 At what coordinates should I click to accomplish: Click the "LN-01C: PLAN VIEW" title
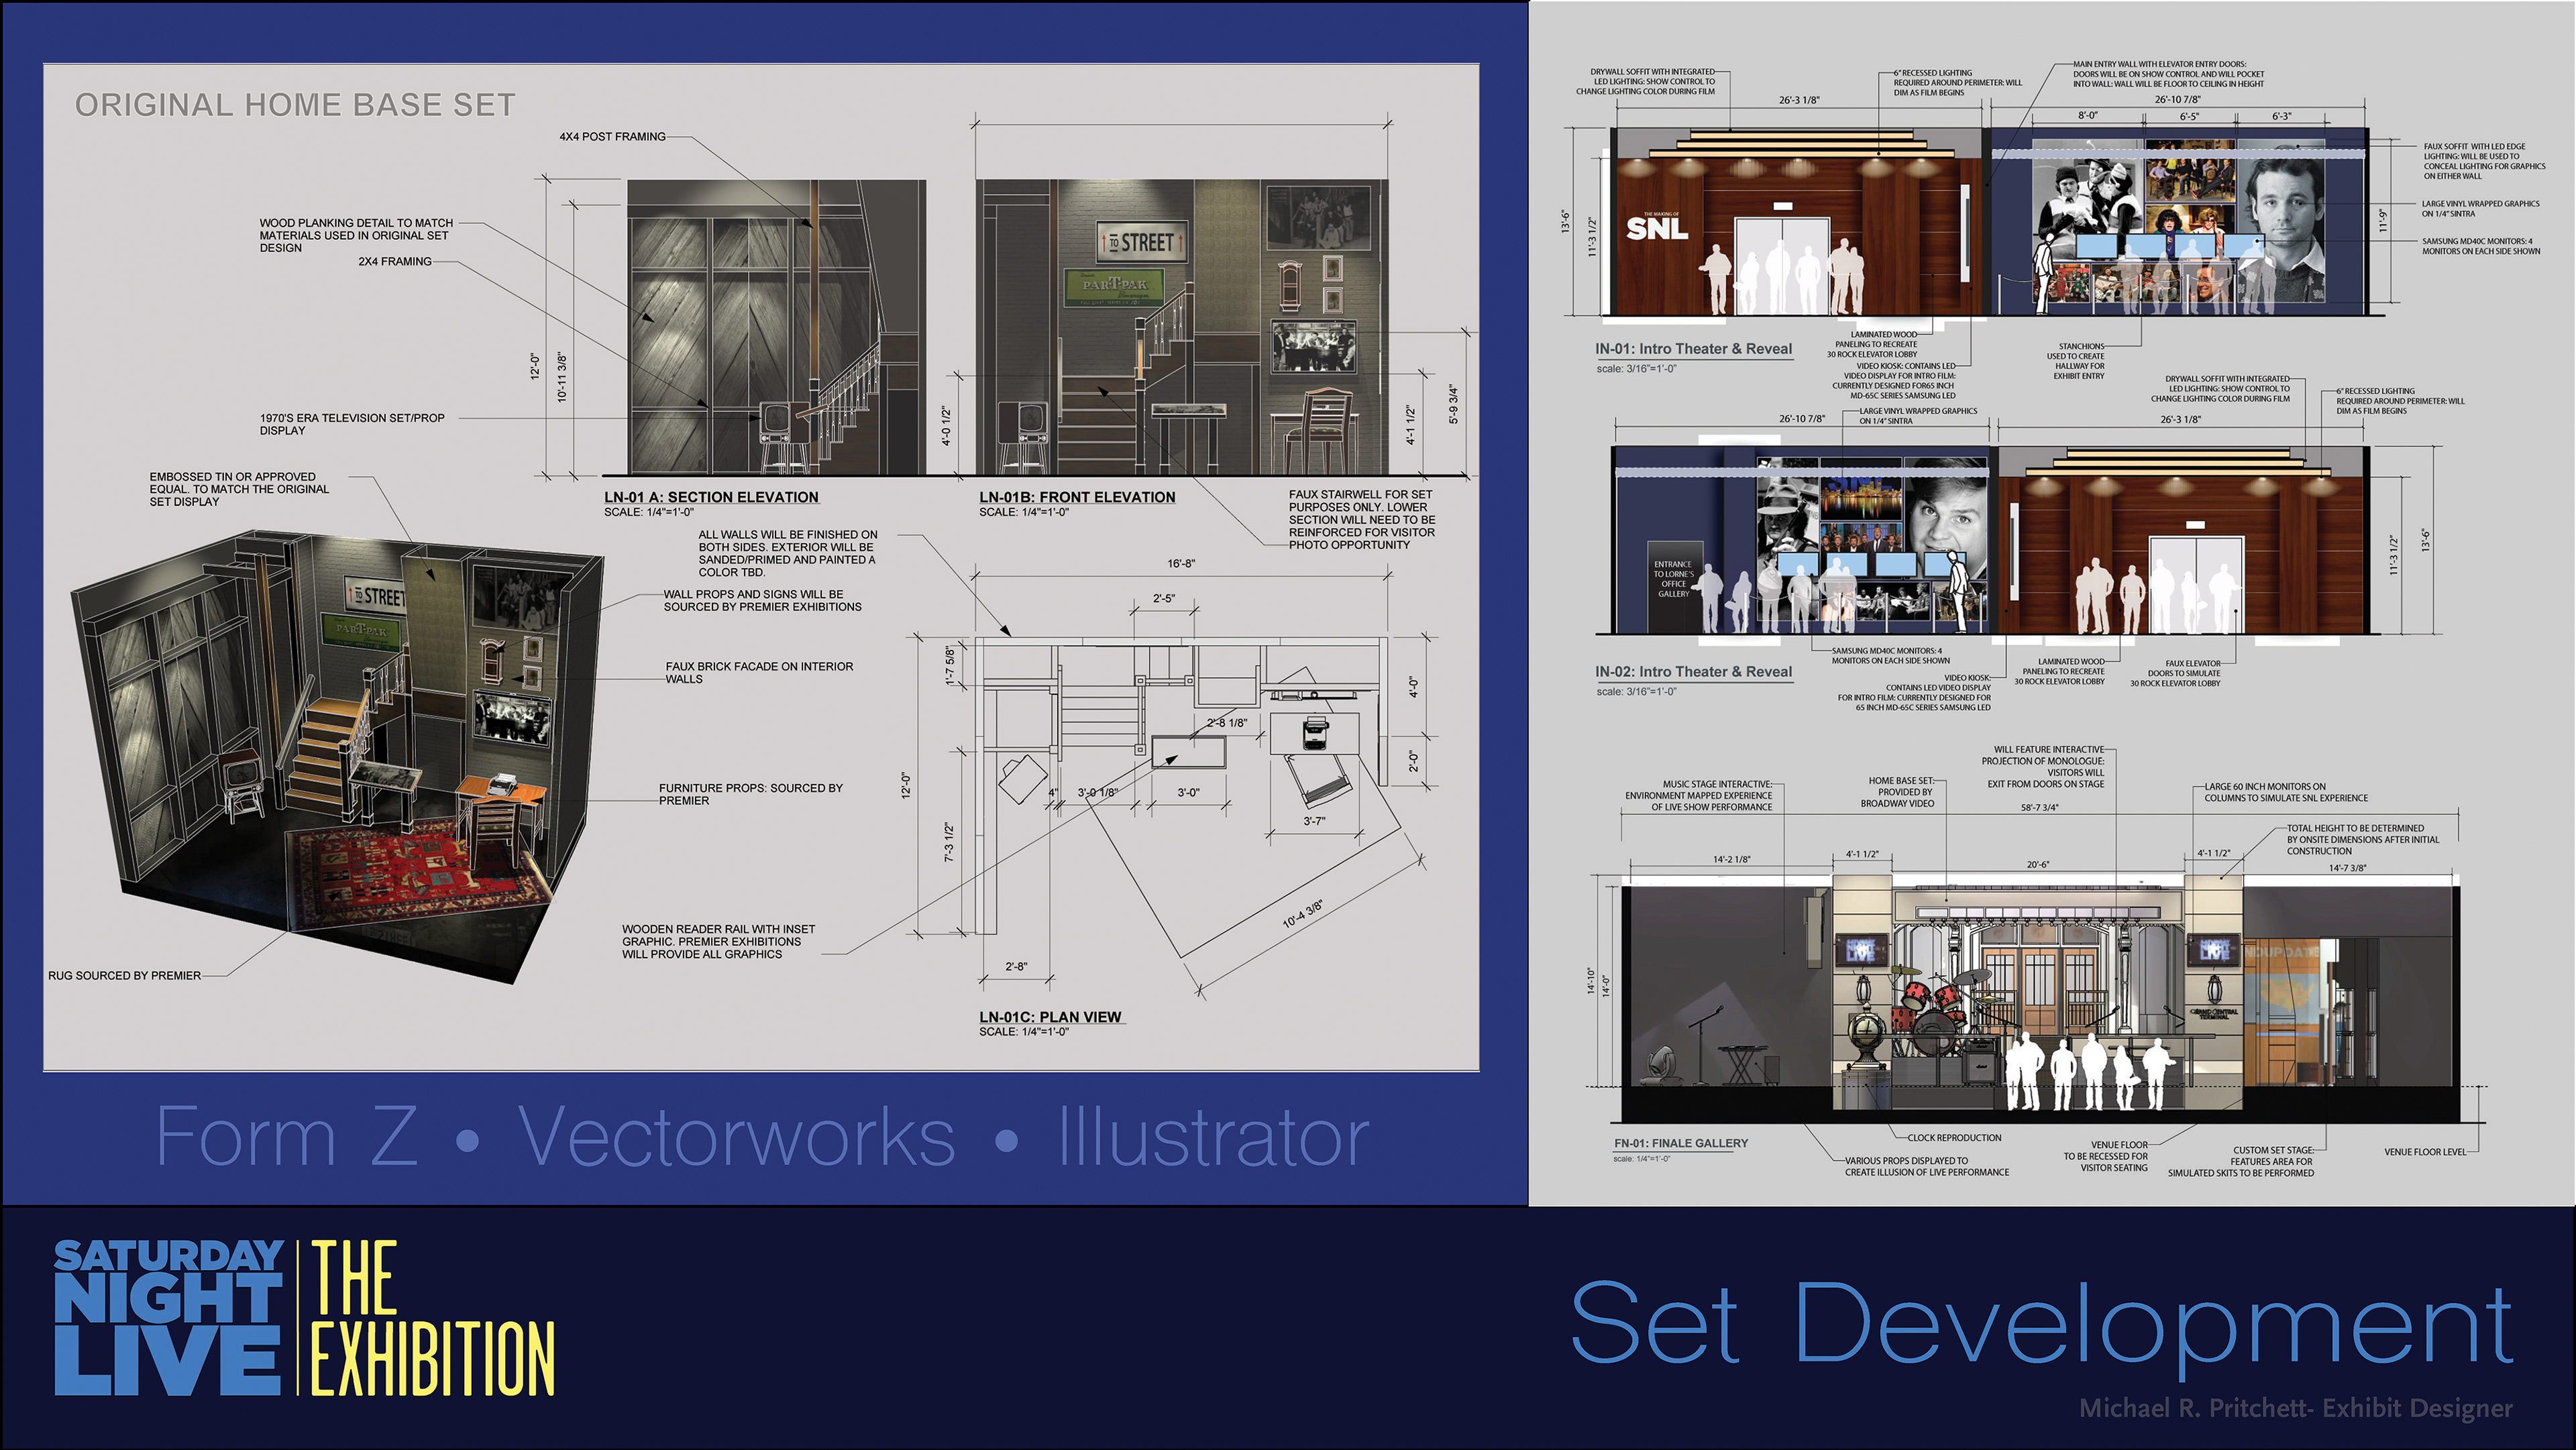click(1051, 1017)
